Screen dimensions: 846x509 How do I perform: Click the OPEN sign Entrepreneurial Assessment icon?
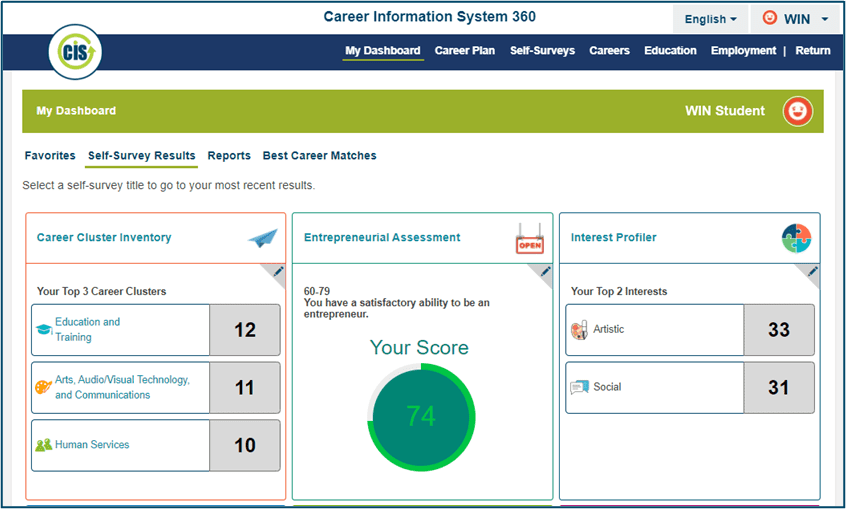click(530, 238)
